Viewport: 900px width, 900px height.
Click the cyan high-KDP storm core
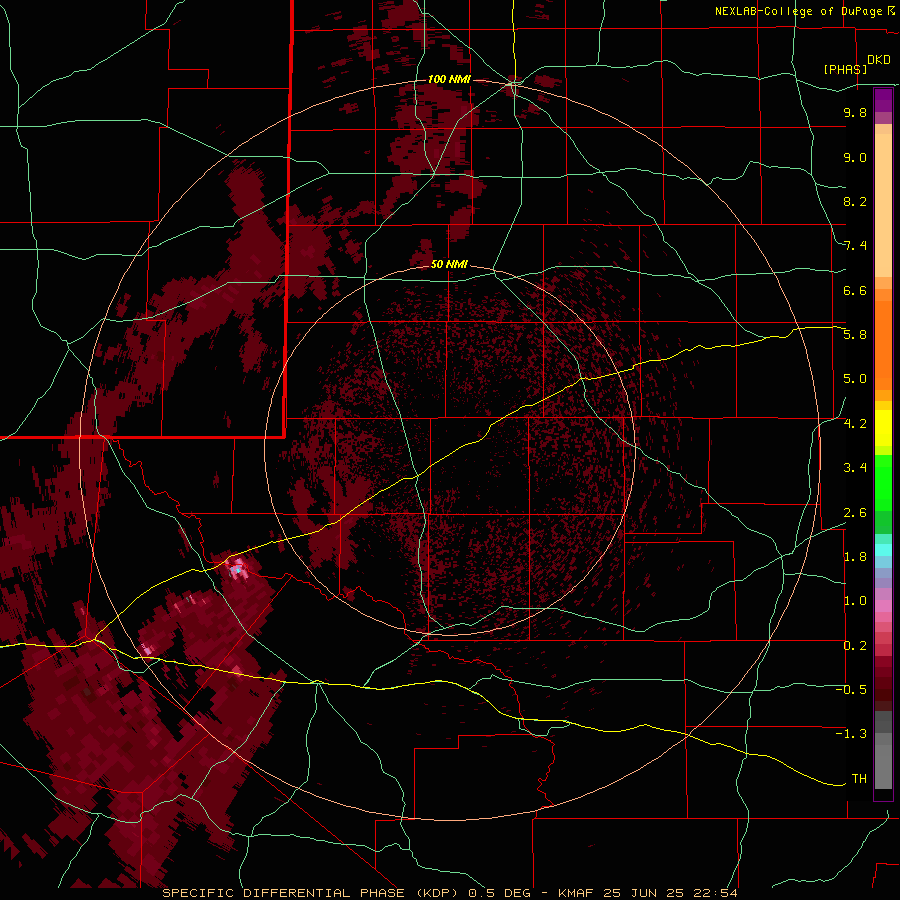coord(237,571)
